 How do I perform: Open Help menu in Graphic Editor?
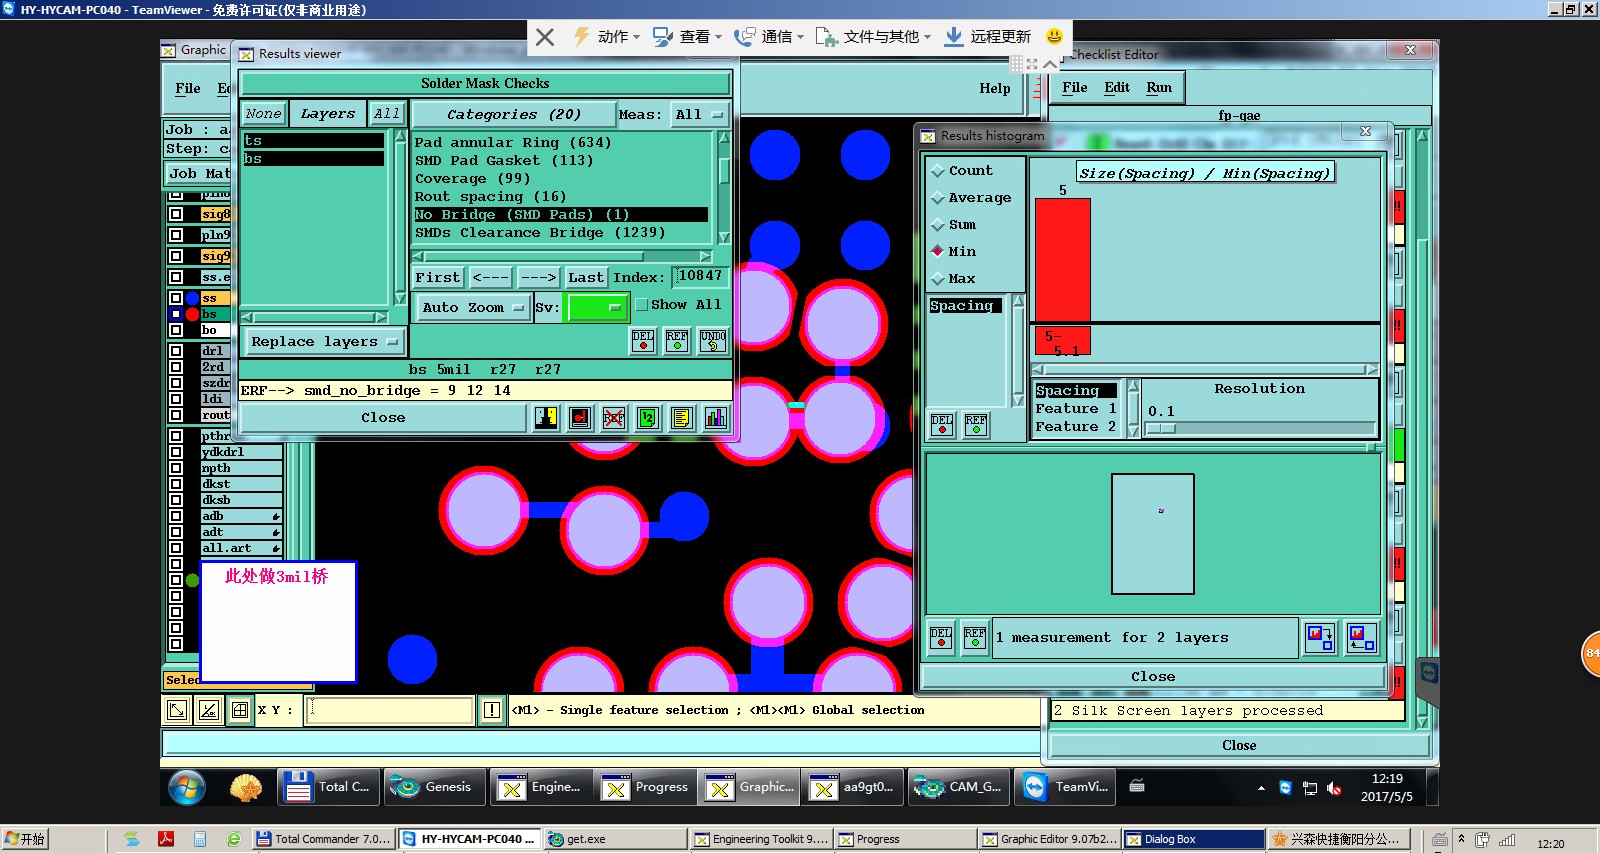point(995,89)
